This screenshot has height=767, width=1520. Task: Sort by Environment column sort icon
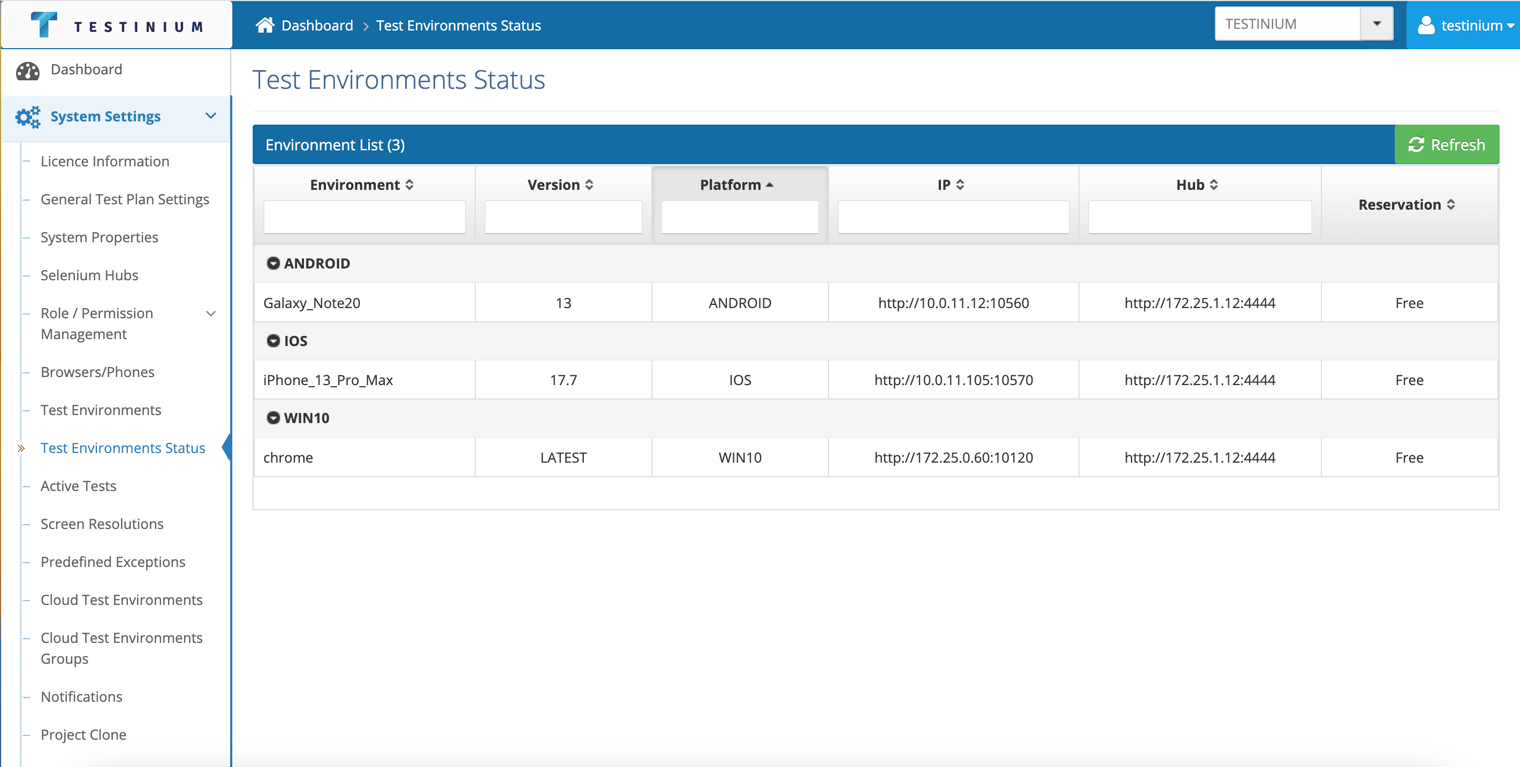pyautogui.click(x=410, y=185)
